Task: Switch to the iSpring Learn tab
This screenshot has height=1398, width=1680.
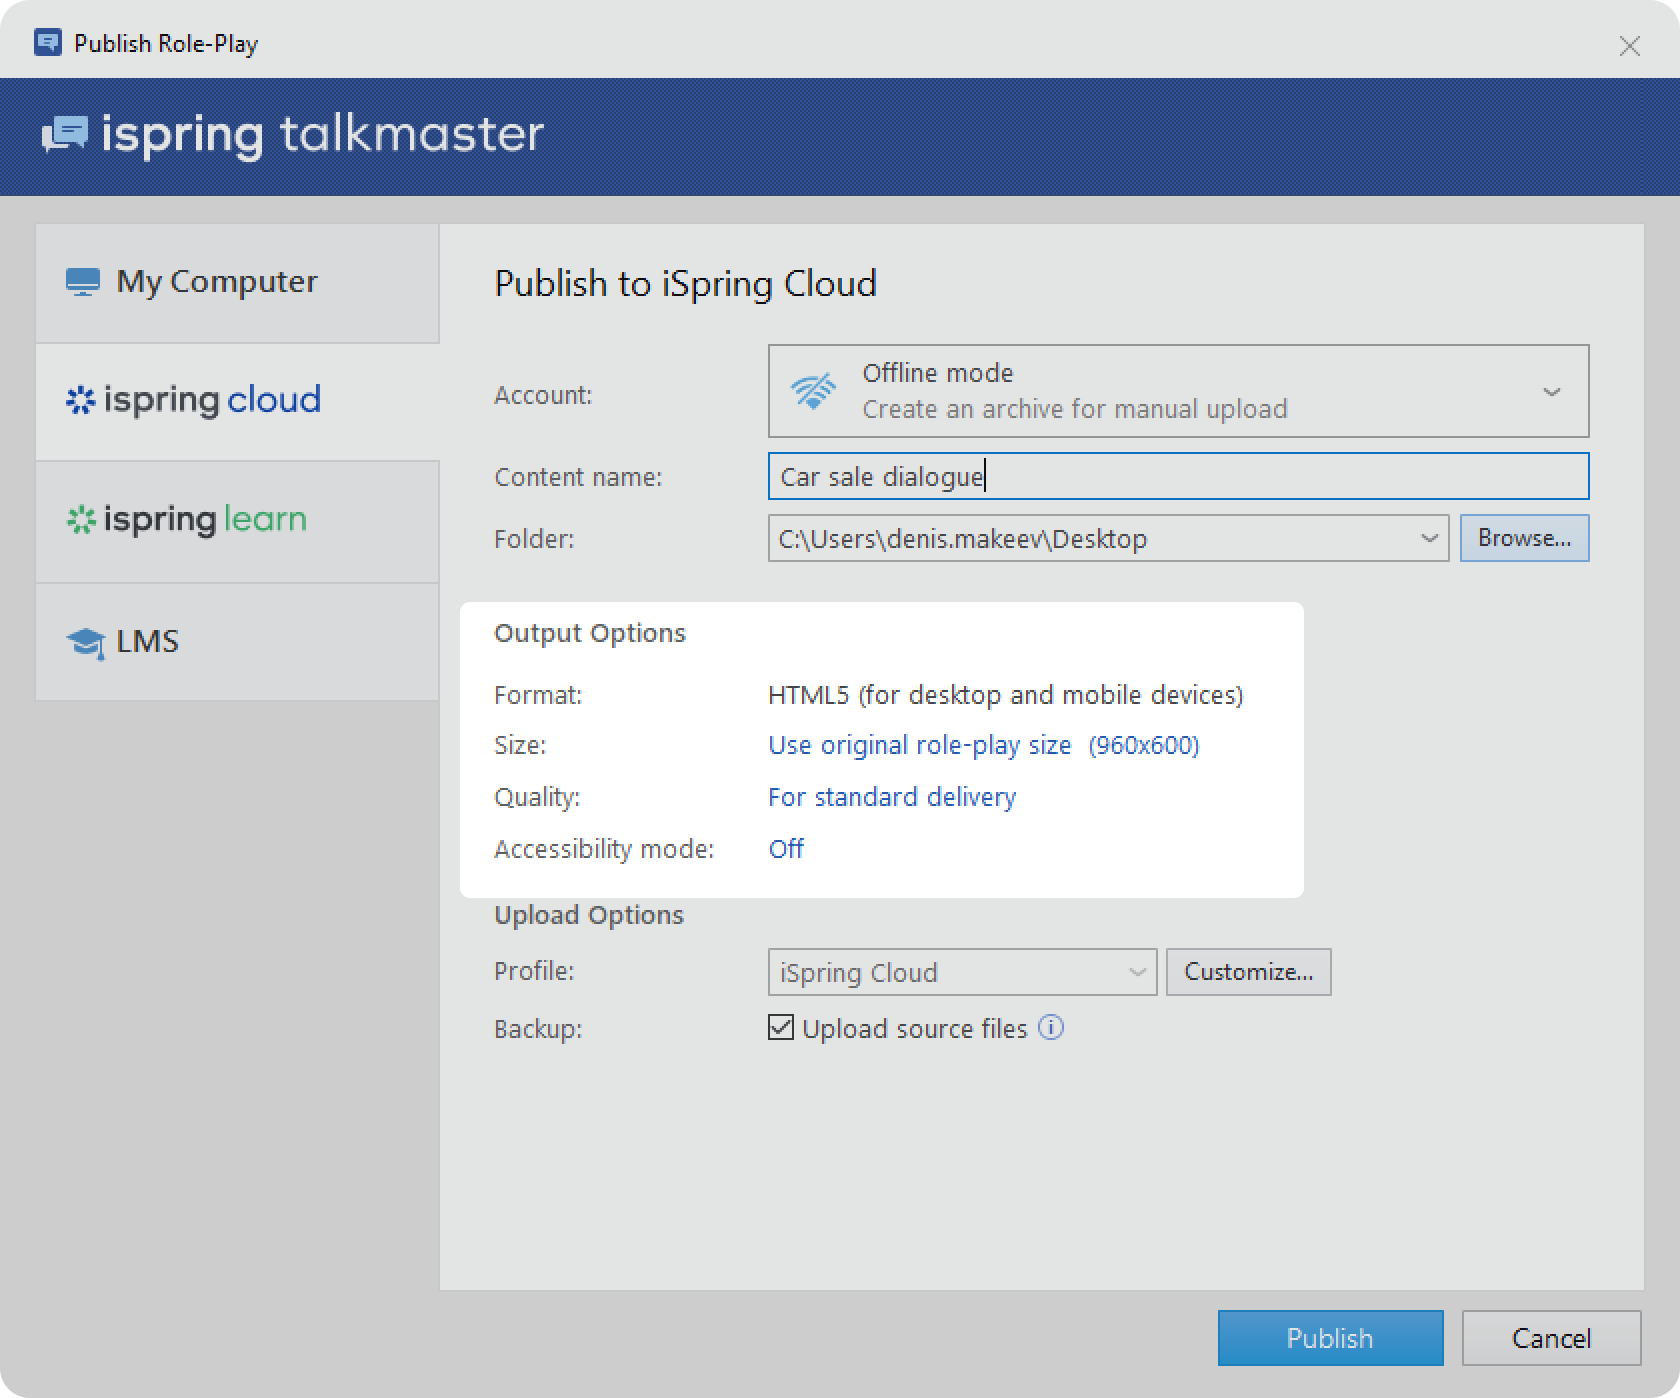Action: 237,521
